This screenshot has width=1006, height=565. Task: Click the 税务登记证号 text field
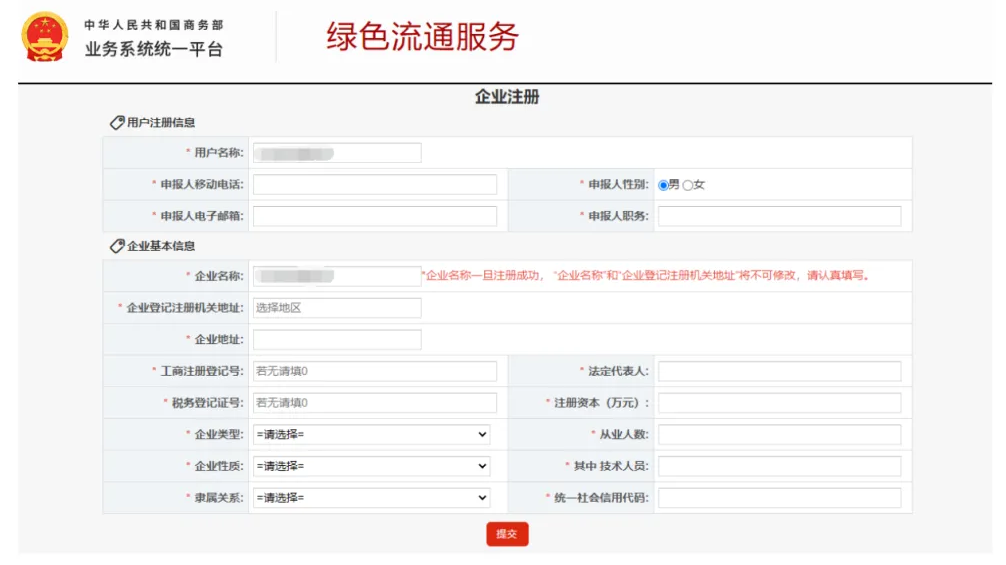click(375, 403)
